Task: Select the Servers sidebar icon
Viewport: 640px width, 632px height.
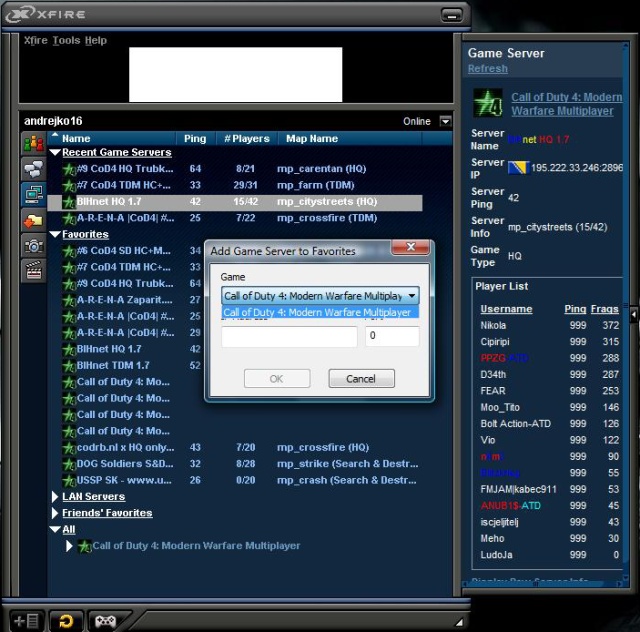Action: pos(33,194)
